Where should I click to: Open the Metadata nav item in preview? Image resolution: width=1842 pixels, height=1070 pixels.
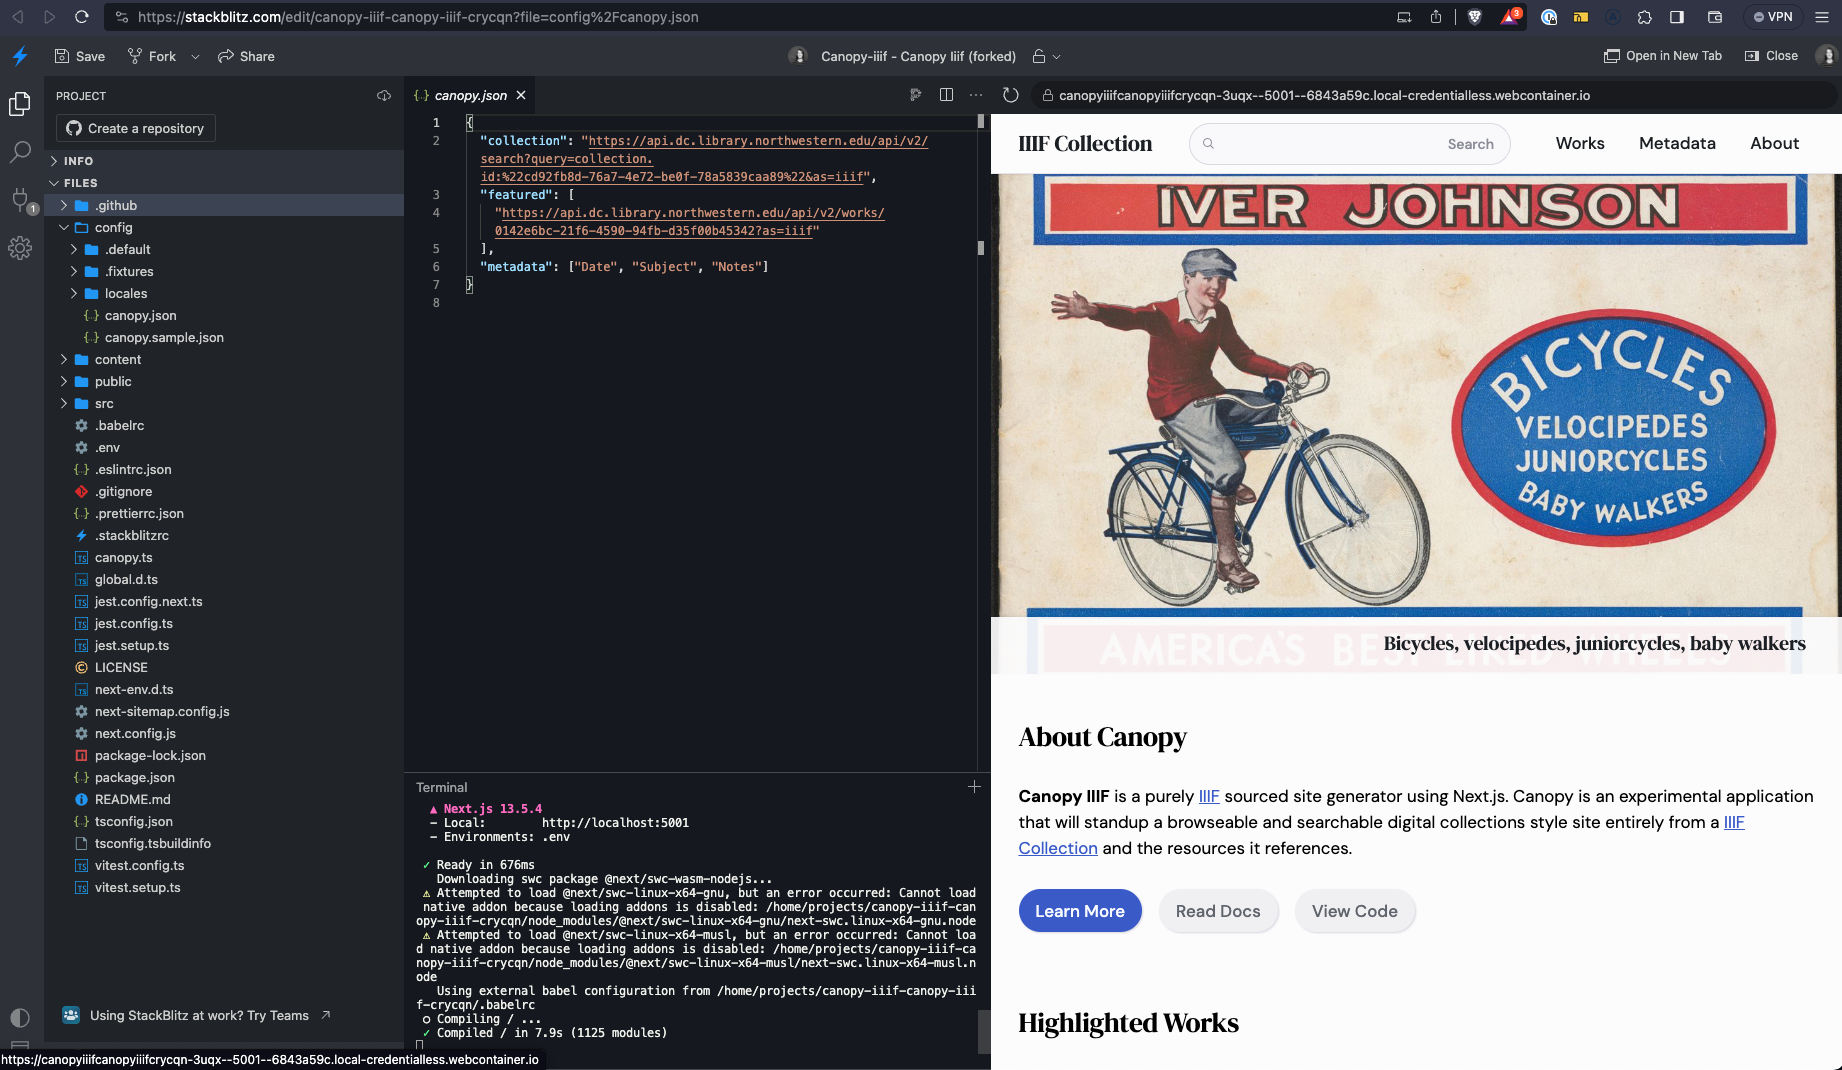click(x=1677, y=144)
